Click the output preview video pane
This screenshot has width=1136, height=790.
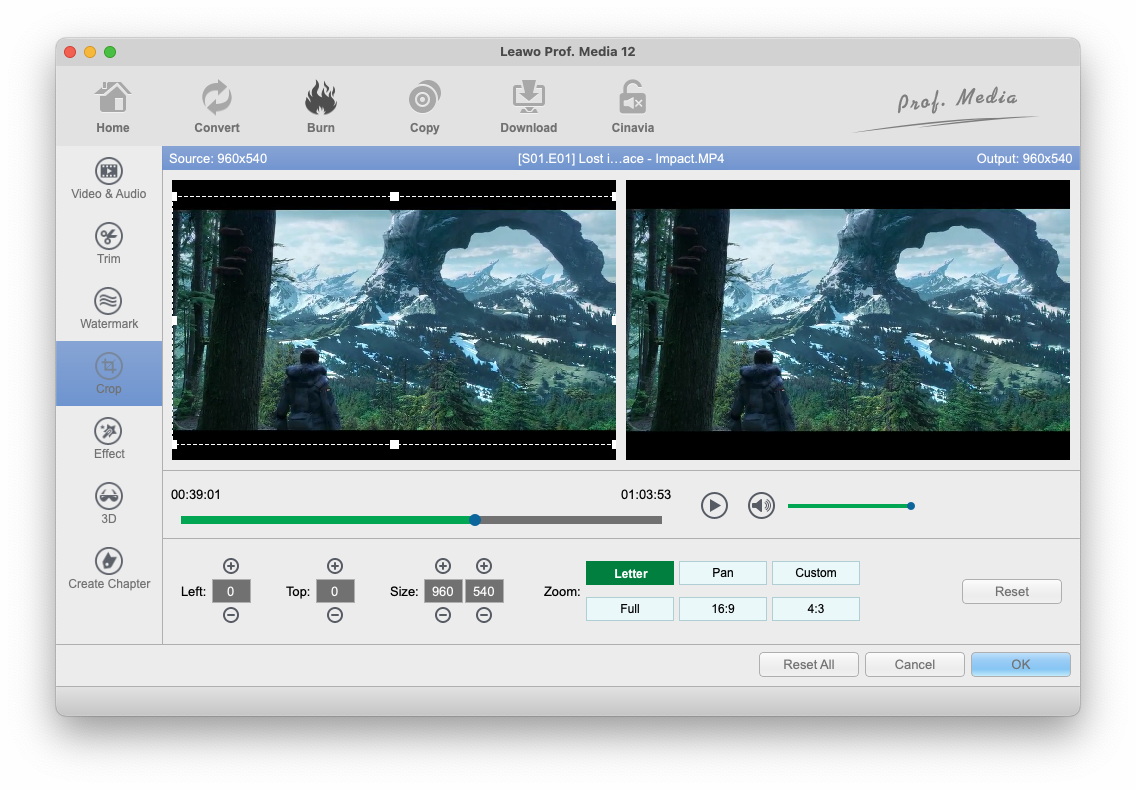848,320
